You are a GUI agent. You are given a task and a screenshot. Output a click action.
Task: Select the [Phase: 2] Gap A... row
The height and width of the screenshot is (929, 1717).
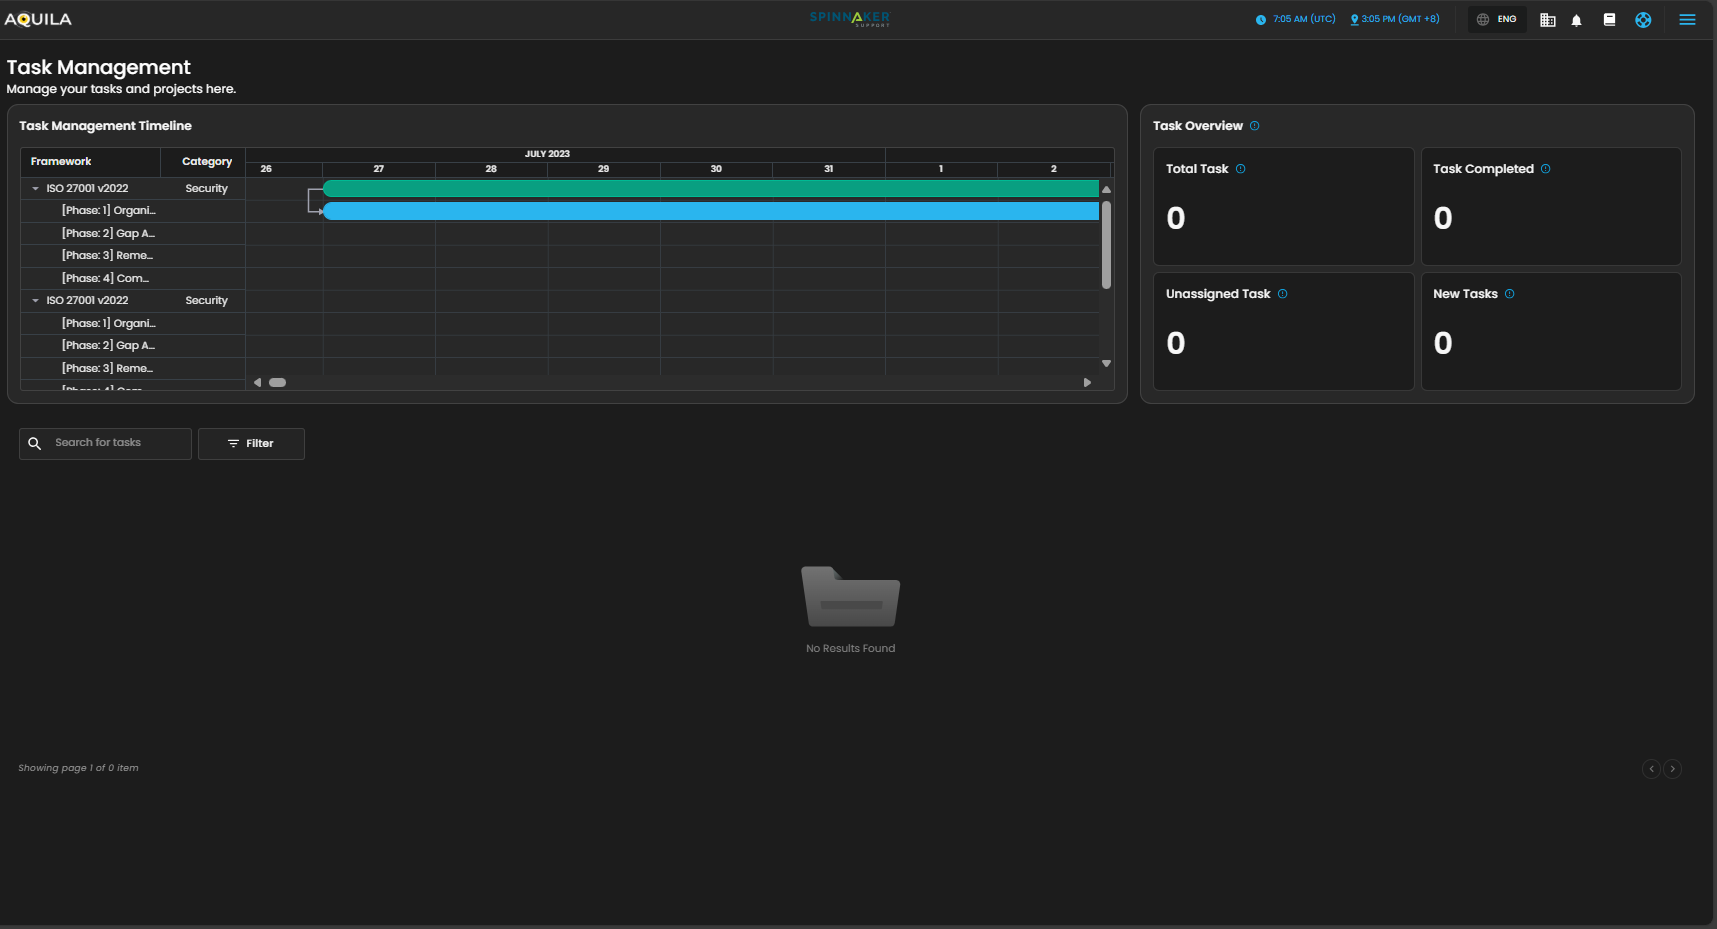tap(108, 234)
